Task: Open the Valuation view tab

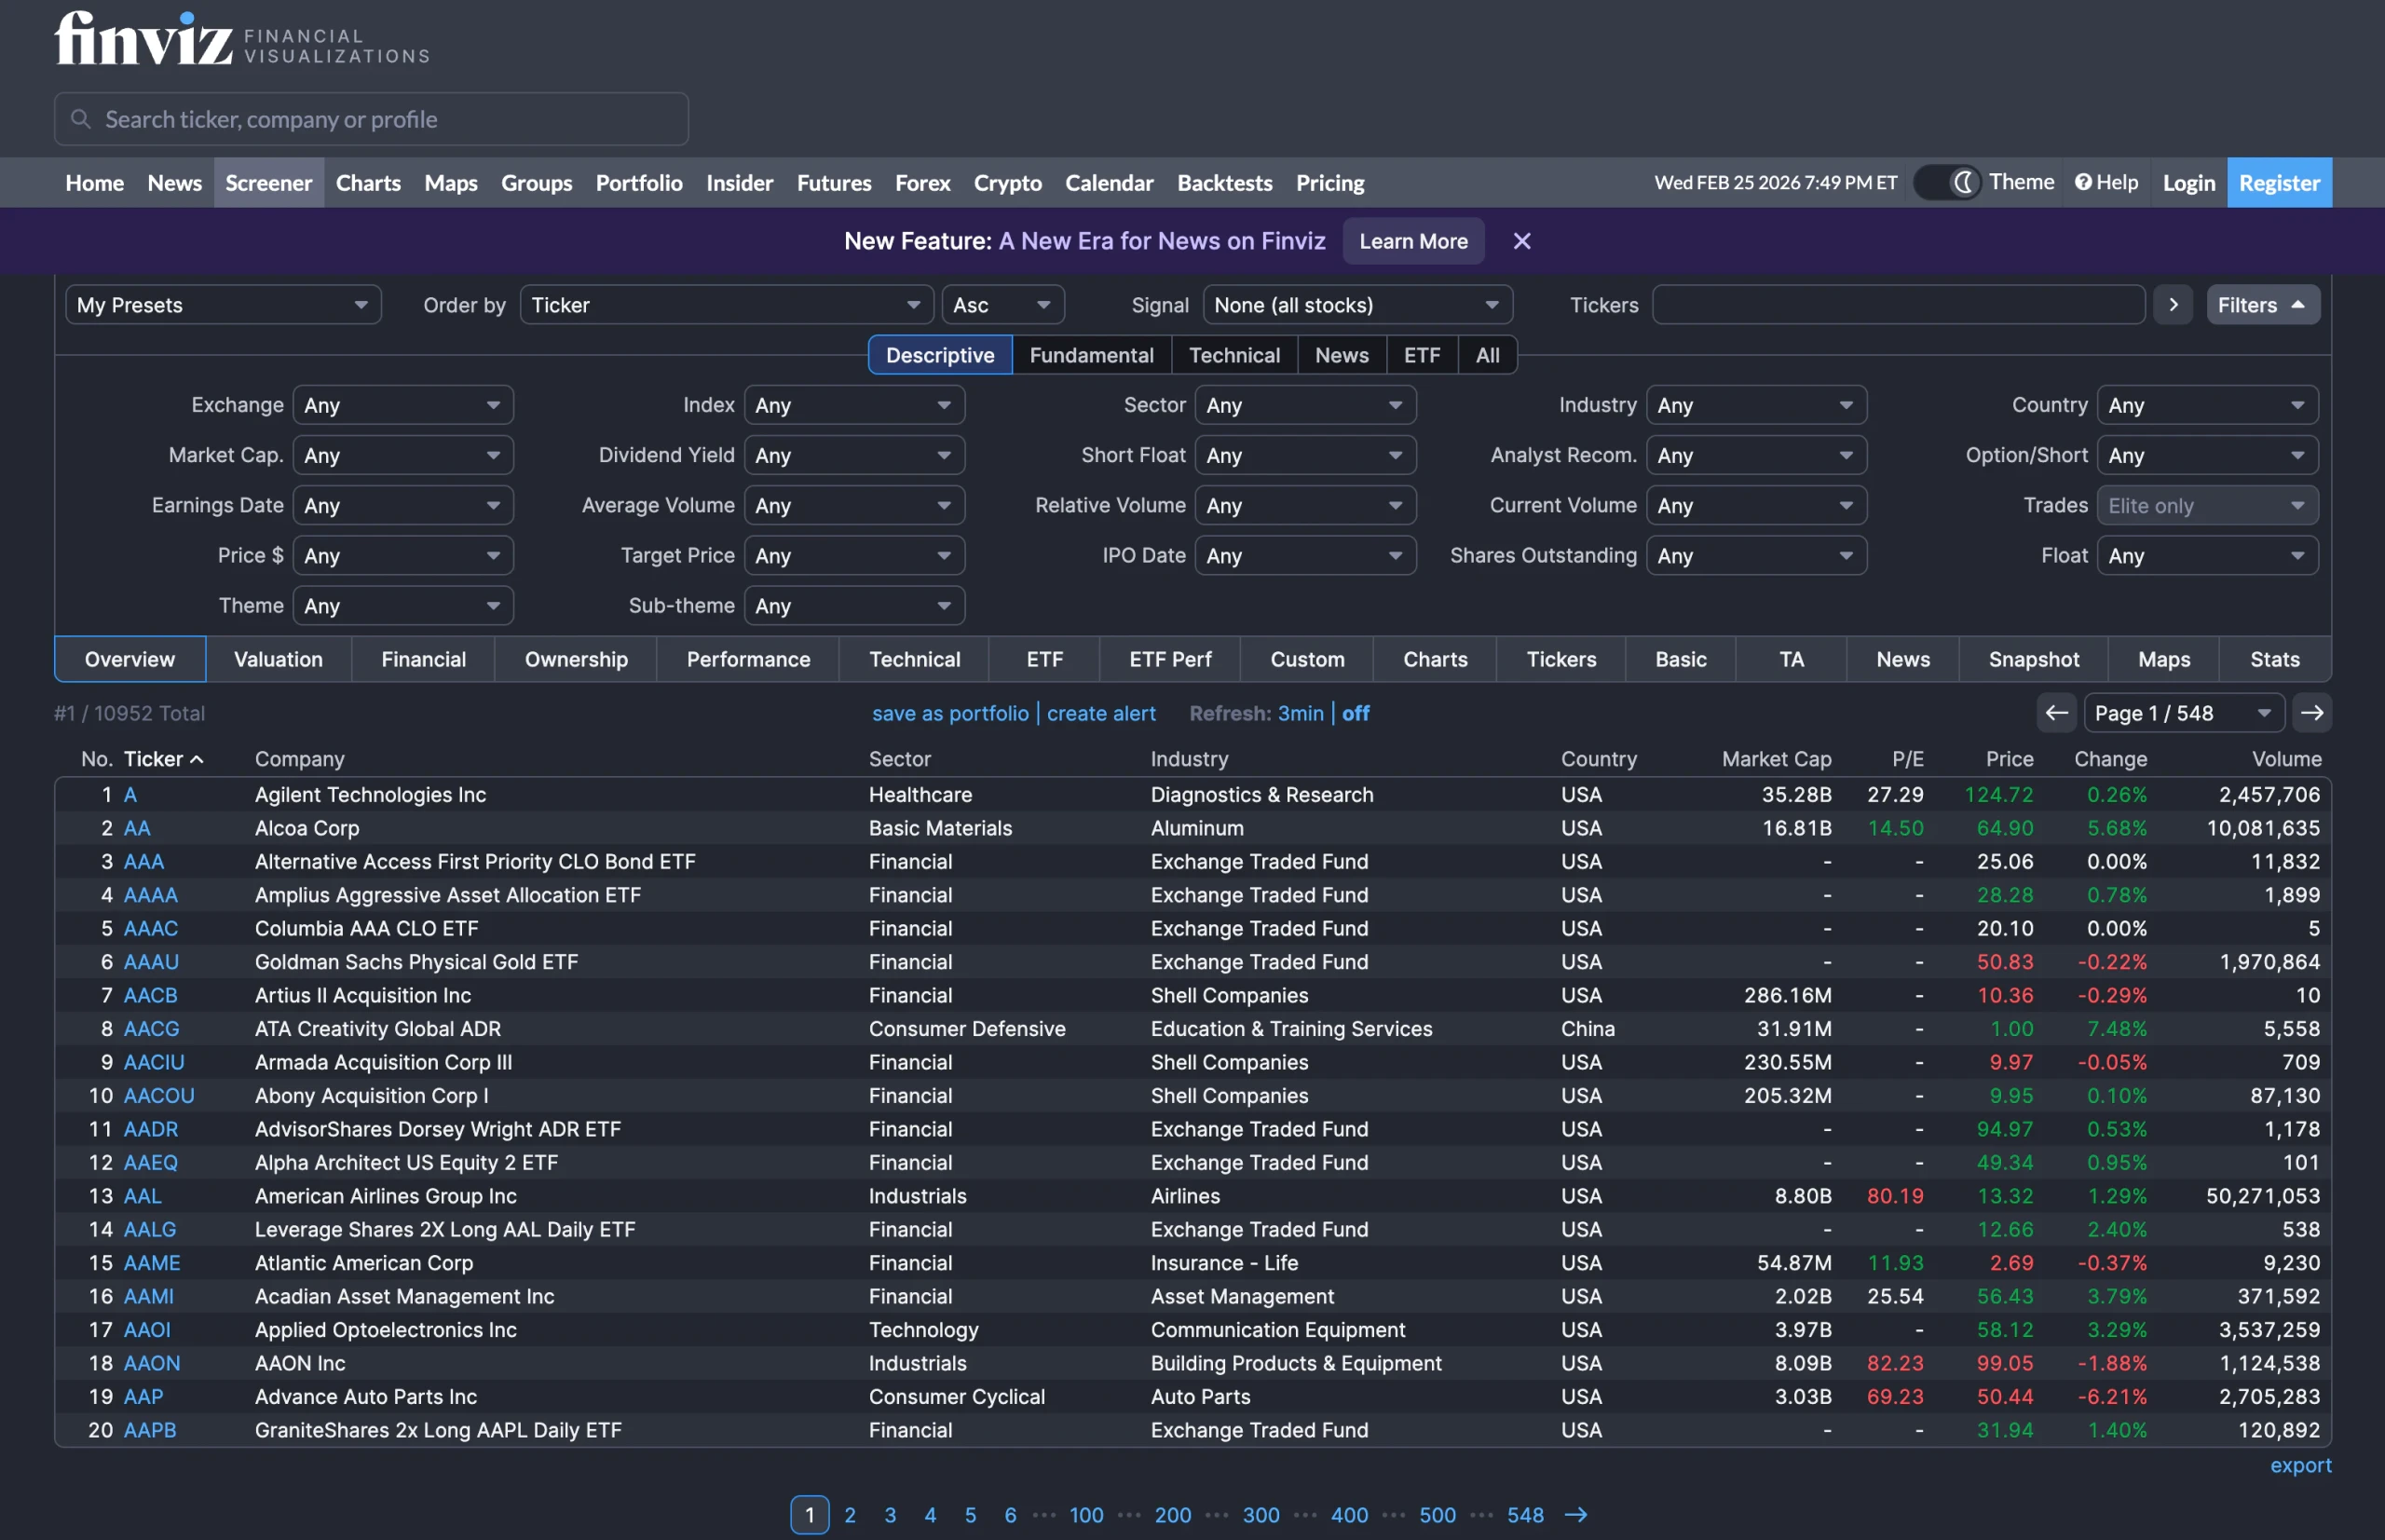Action: [x=278, y=659]
